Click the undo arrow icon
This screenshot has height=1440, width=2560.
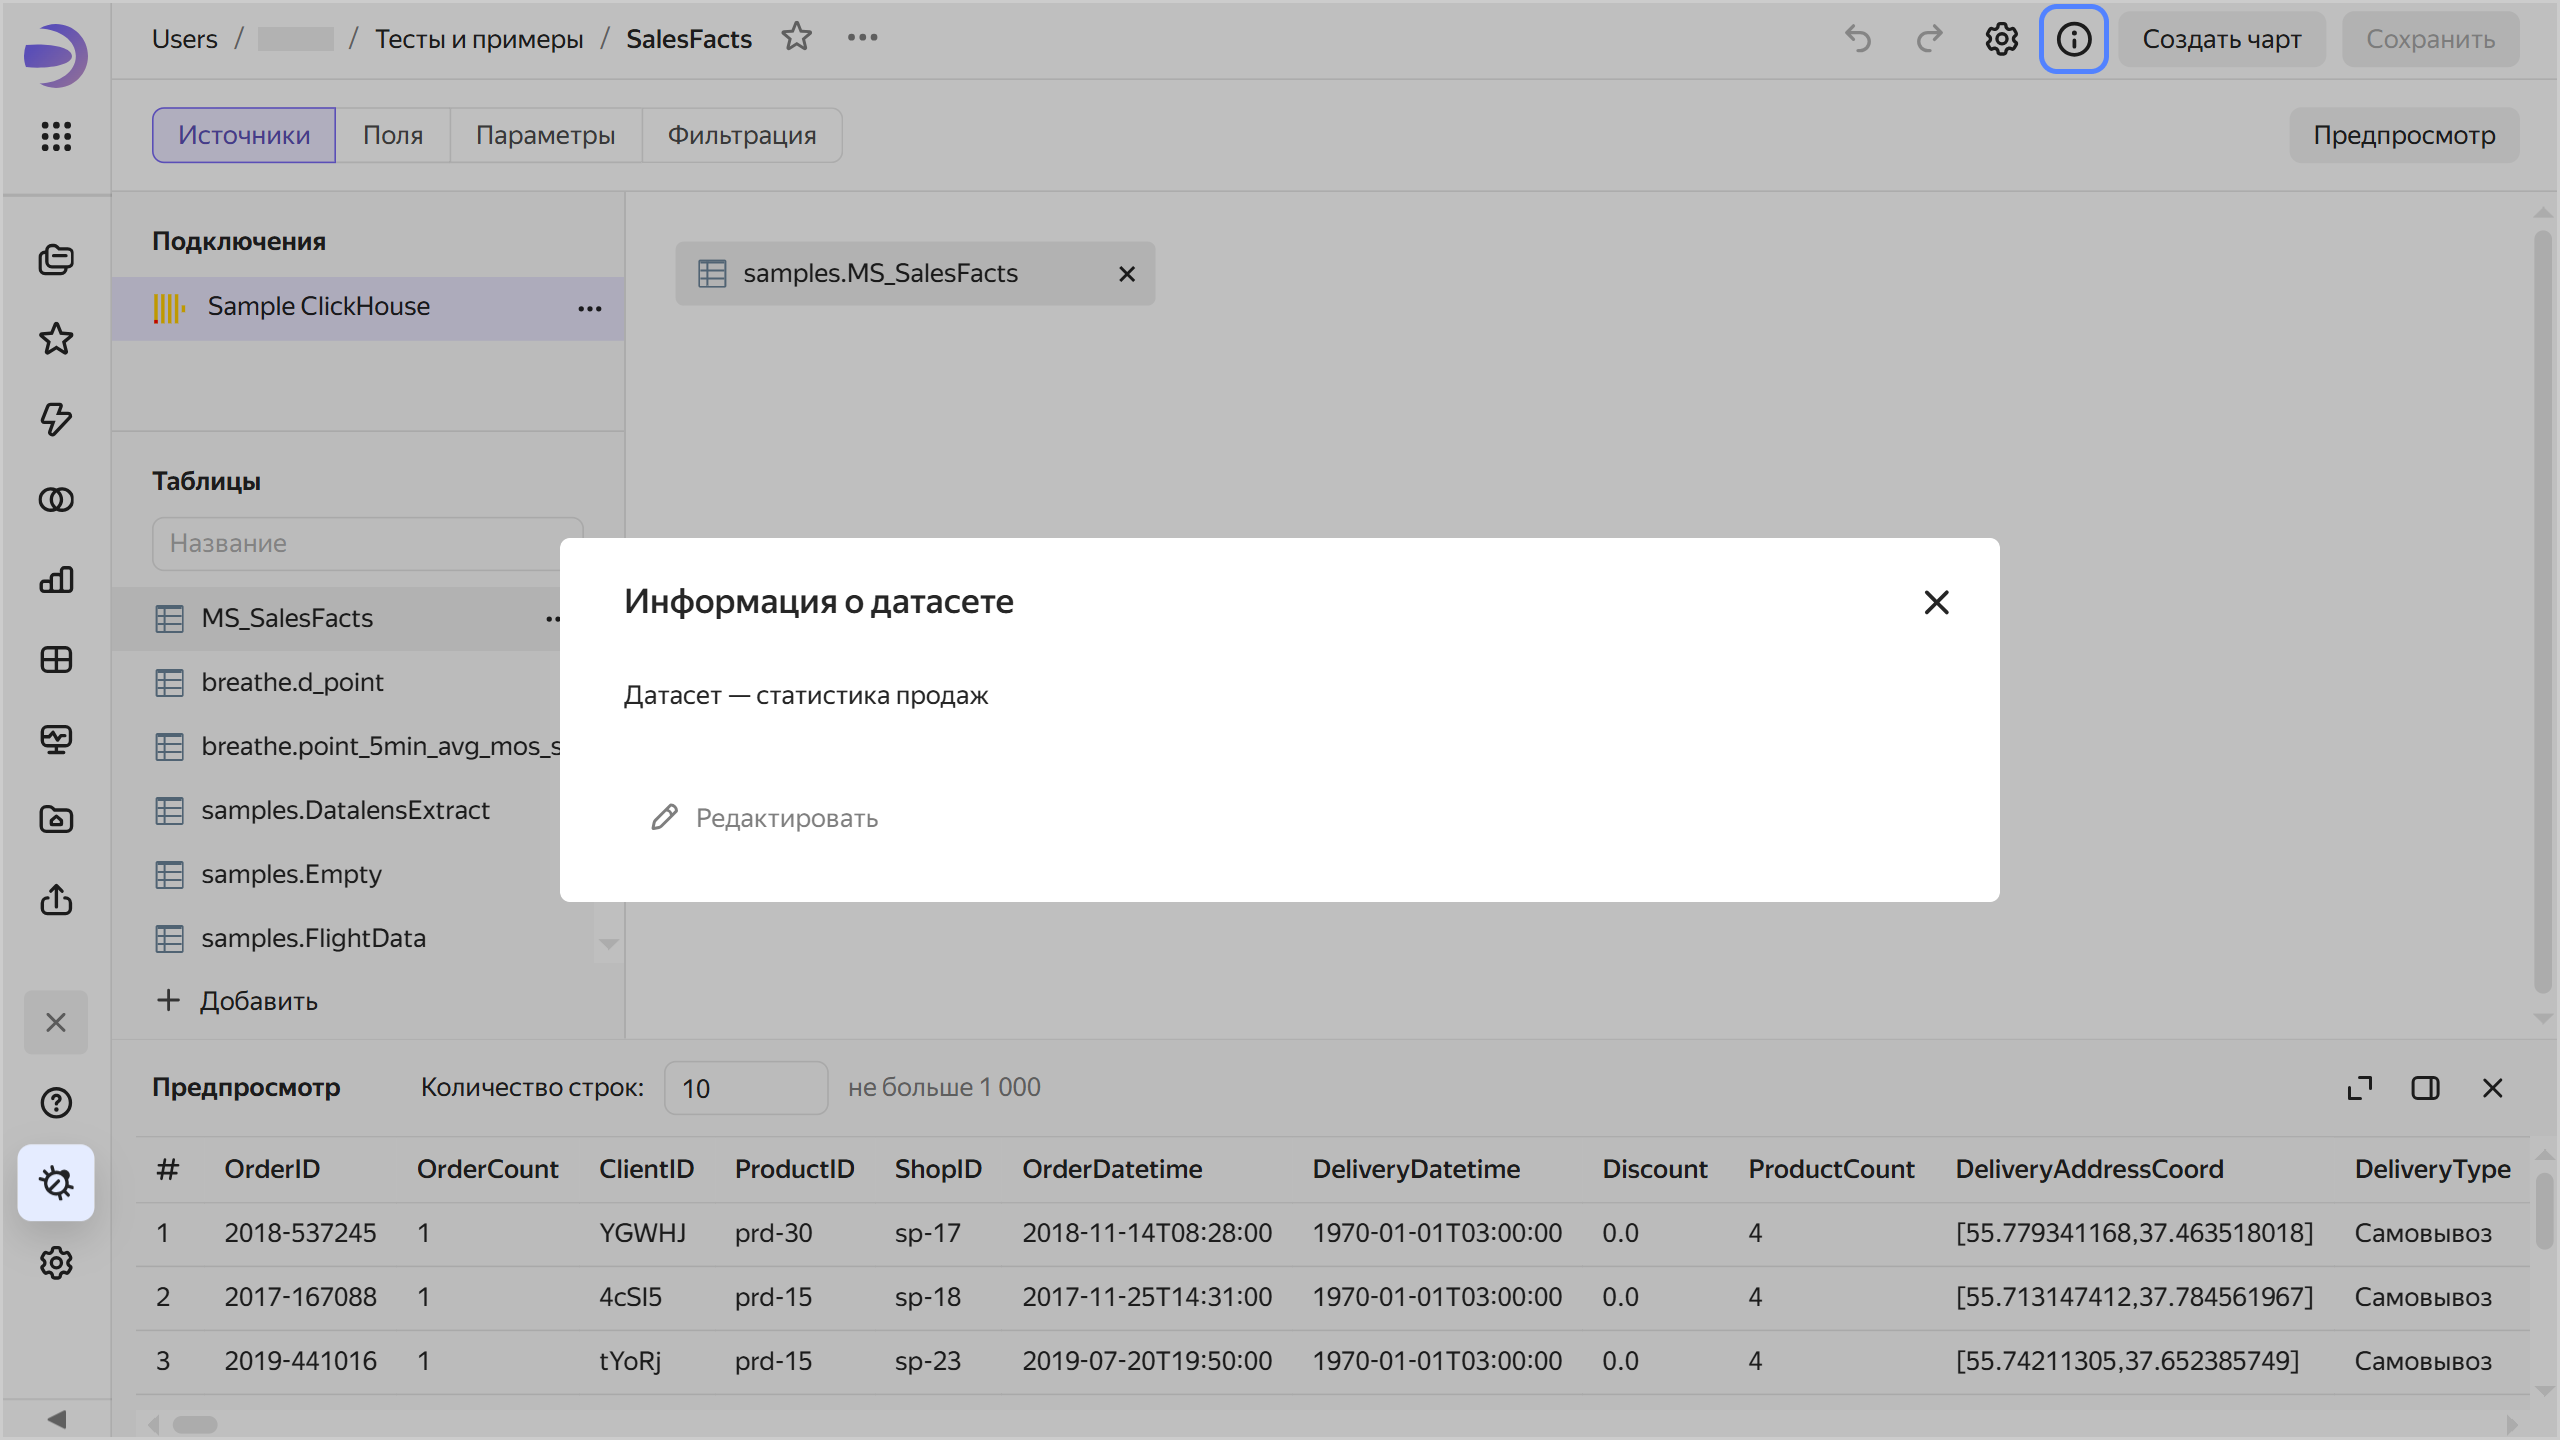click(x=1858, y=39)
